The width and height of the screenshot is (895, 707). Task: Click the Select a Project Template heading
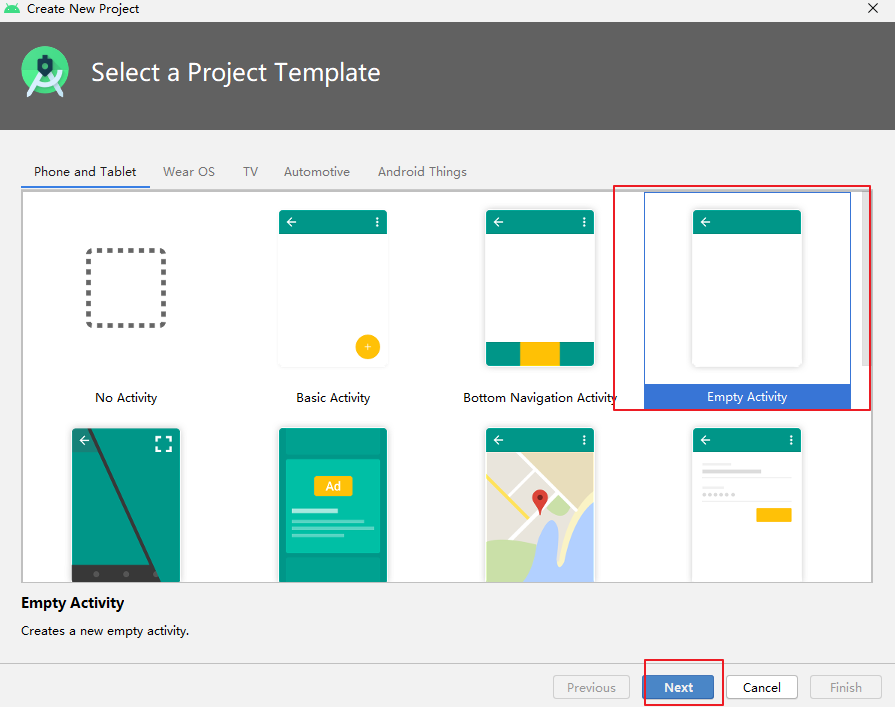[x=236, y=72]
